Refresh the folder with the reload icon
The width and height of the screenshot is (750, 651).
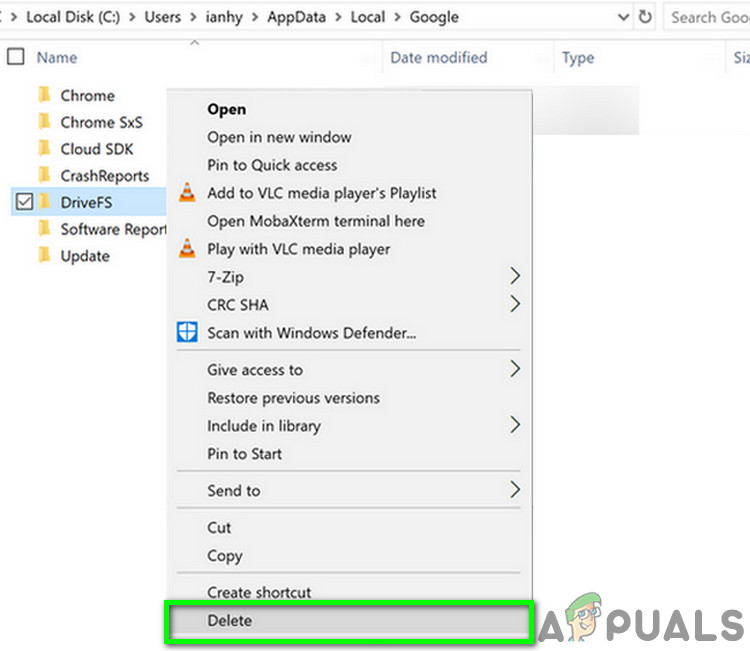(645, 17)
